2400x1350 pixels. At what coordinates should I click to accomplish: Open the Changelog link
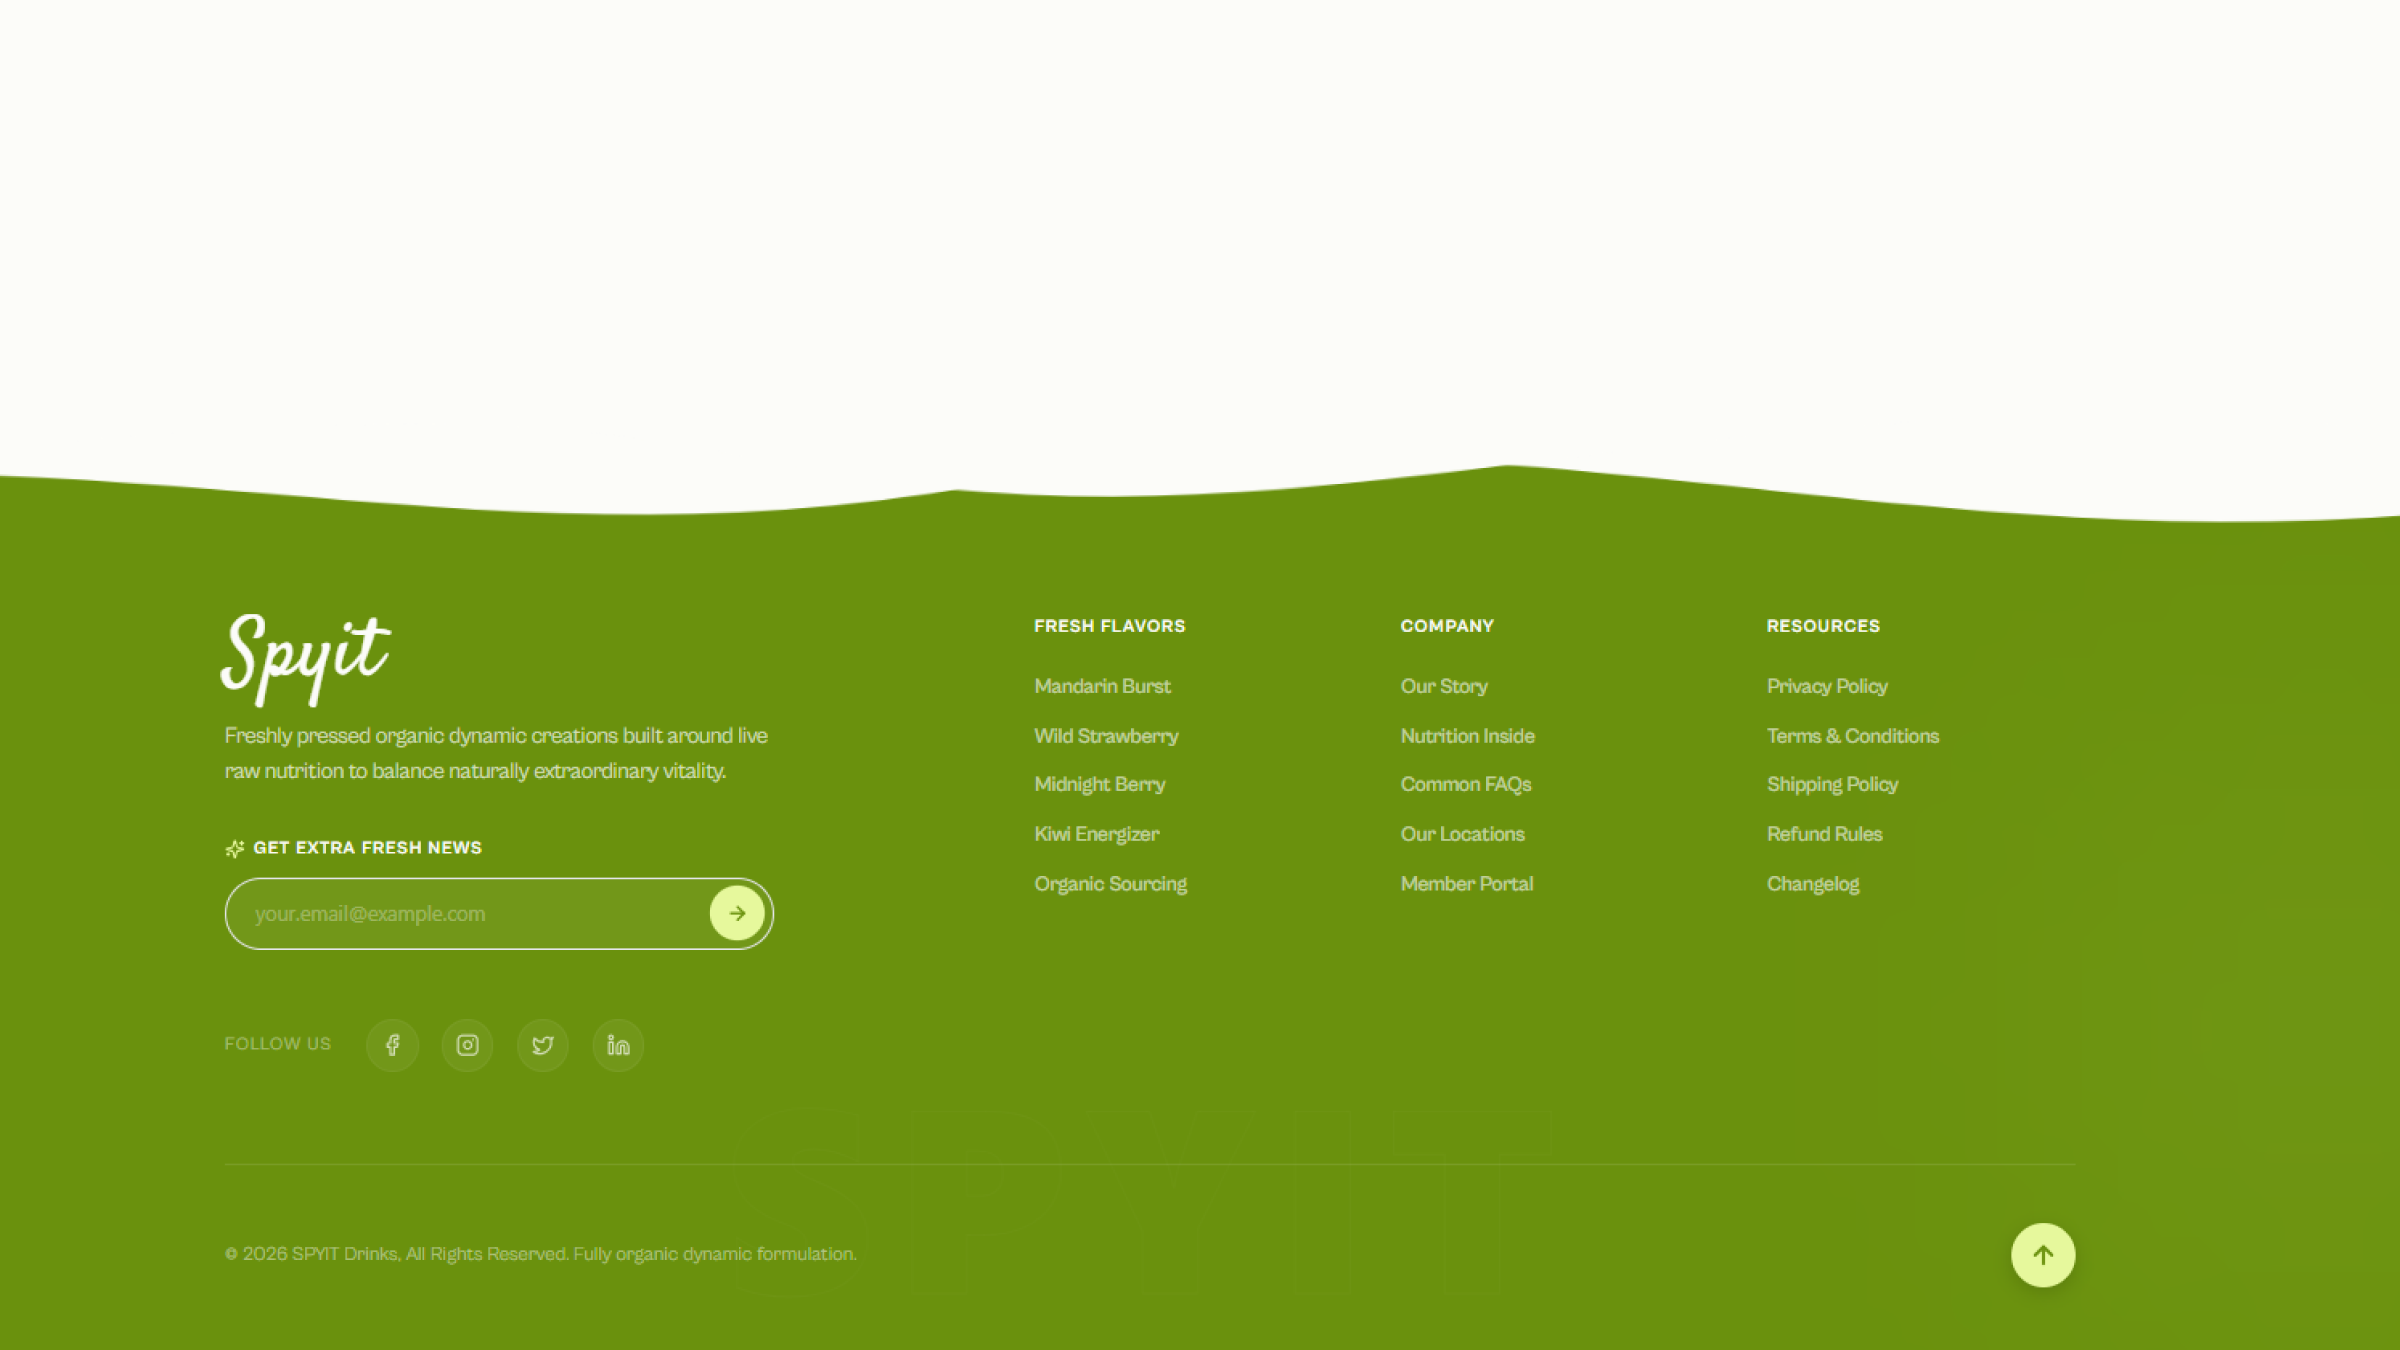(x=1813, y=884)
